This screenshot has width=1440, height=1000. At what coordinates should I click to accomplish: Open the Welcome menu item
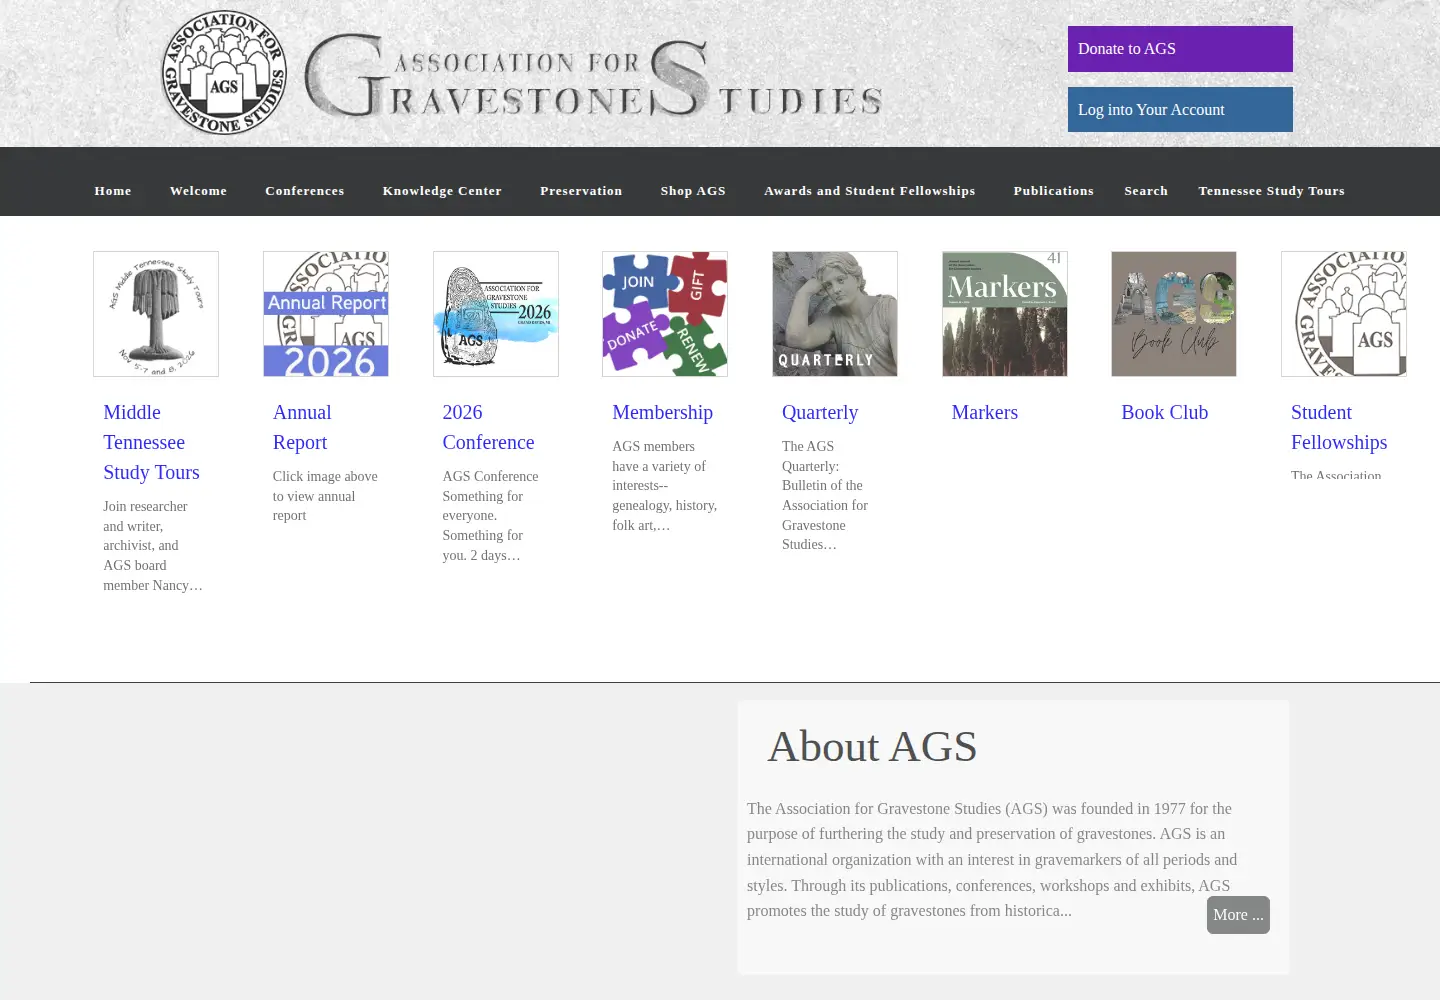click(x=198, y=191)
